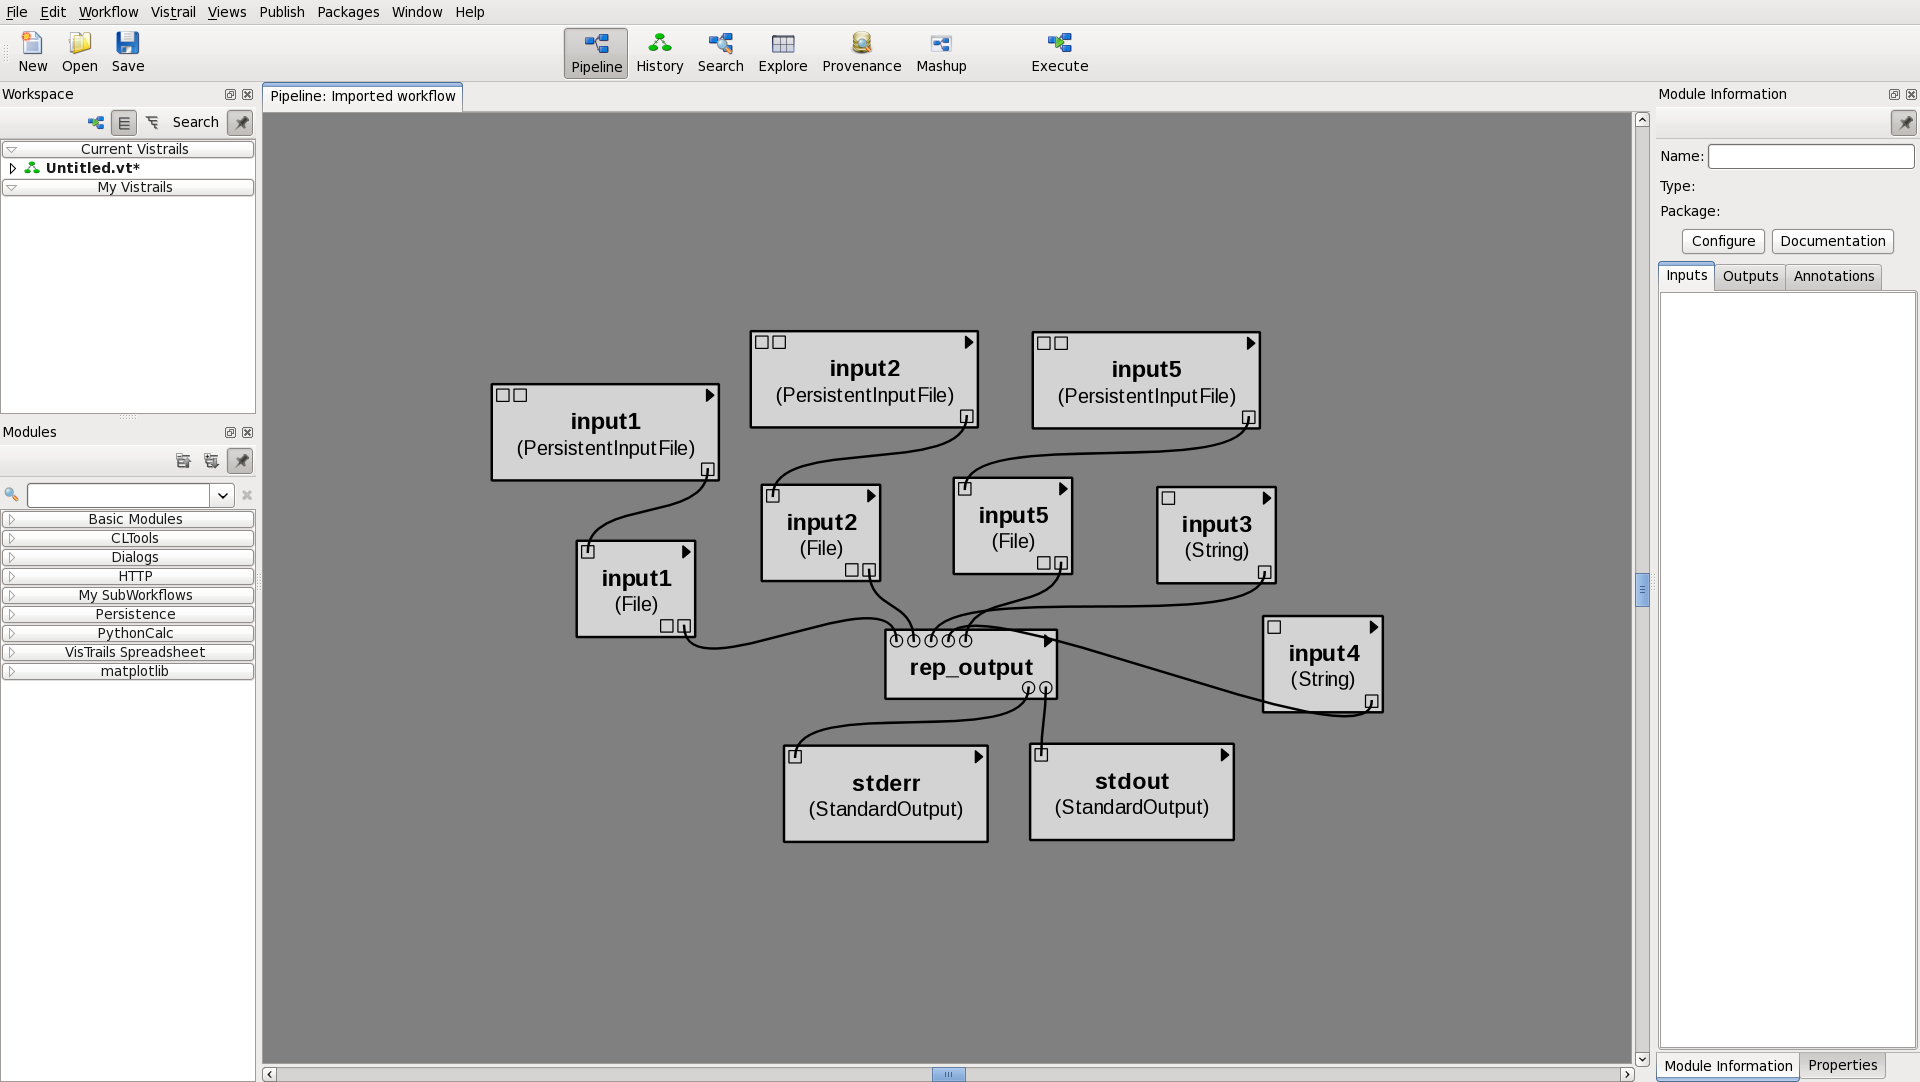Click the Save toolbar icon
The height and width of the screenshot is (1082, 1920).
click(x=127, y=43)
